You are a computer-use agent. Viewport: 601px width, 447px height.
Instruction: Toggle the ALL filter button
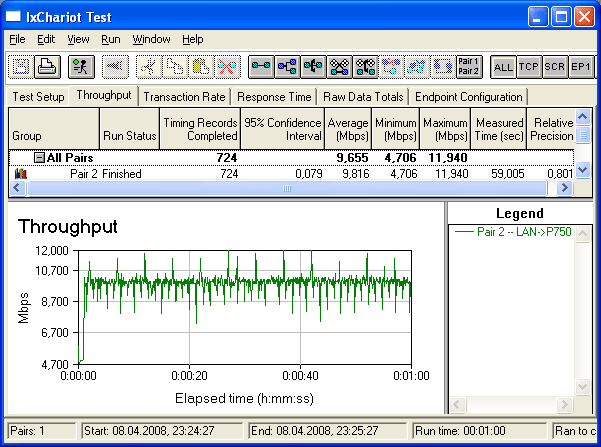click(504, 67)
